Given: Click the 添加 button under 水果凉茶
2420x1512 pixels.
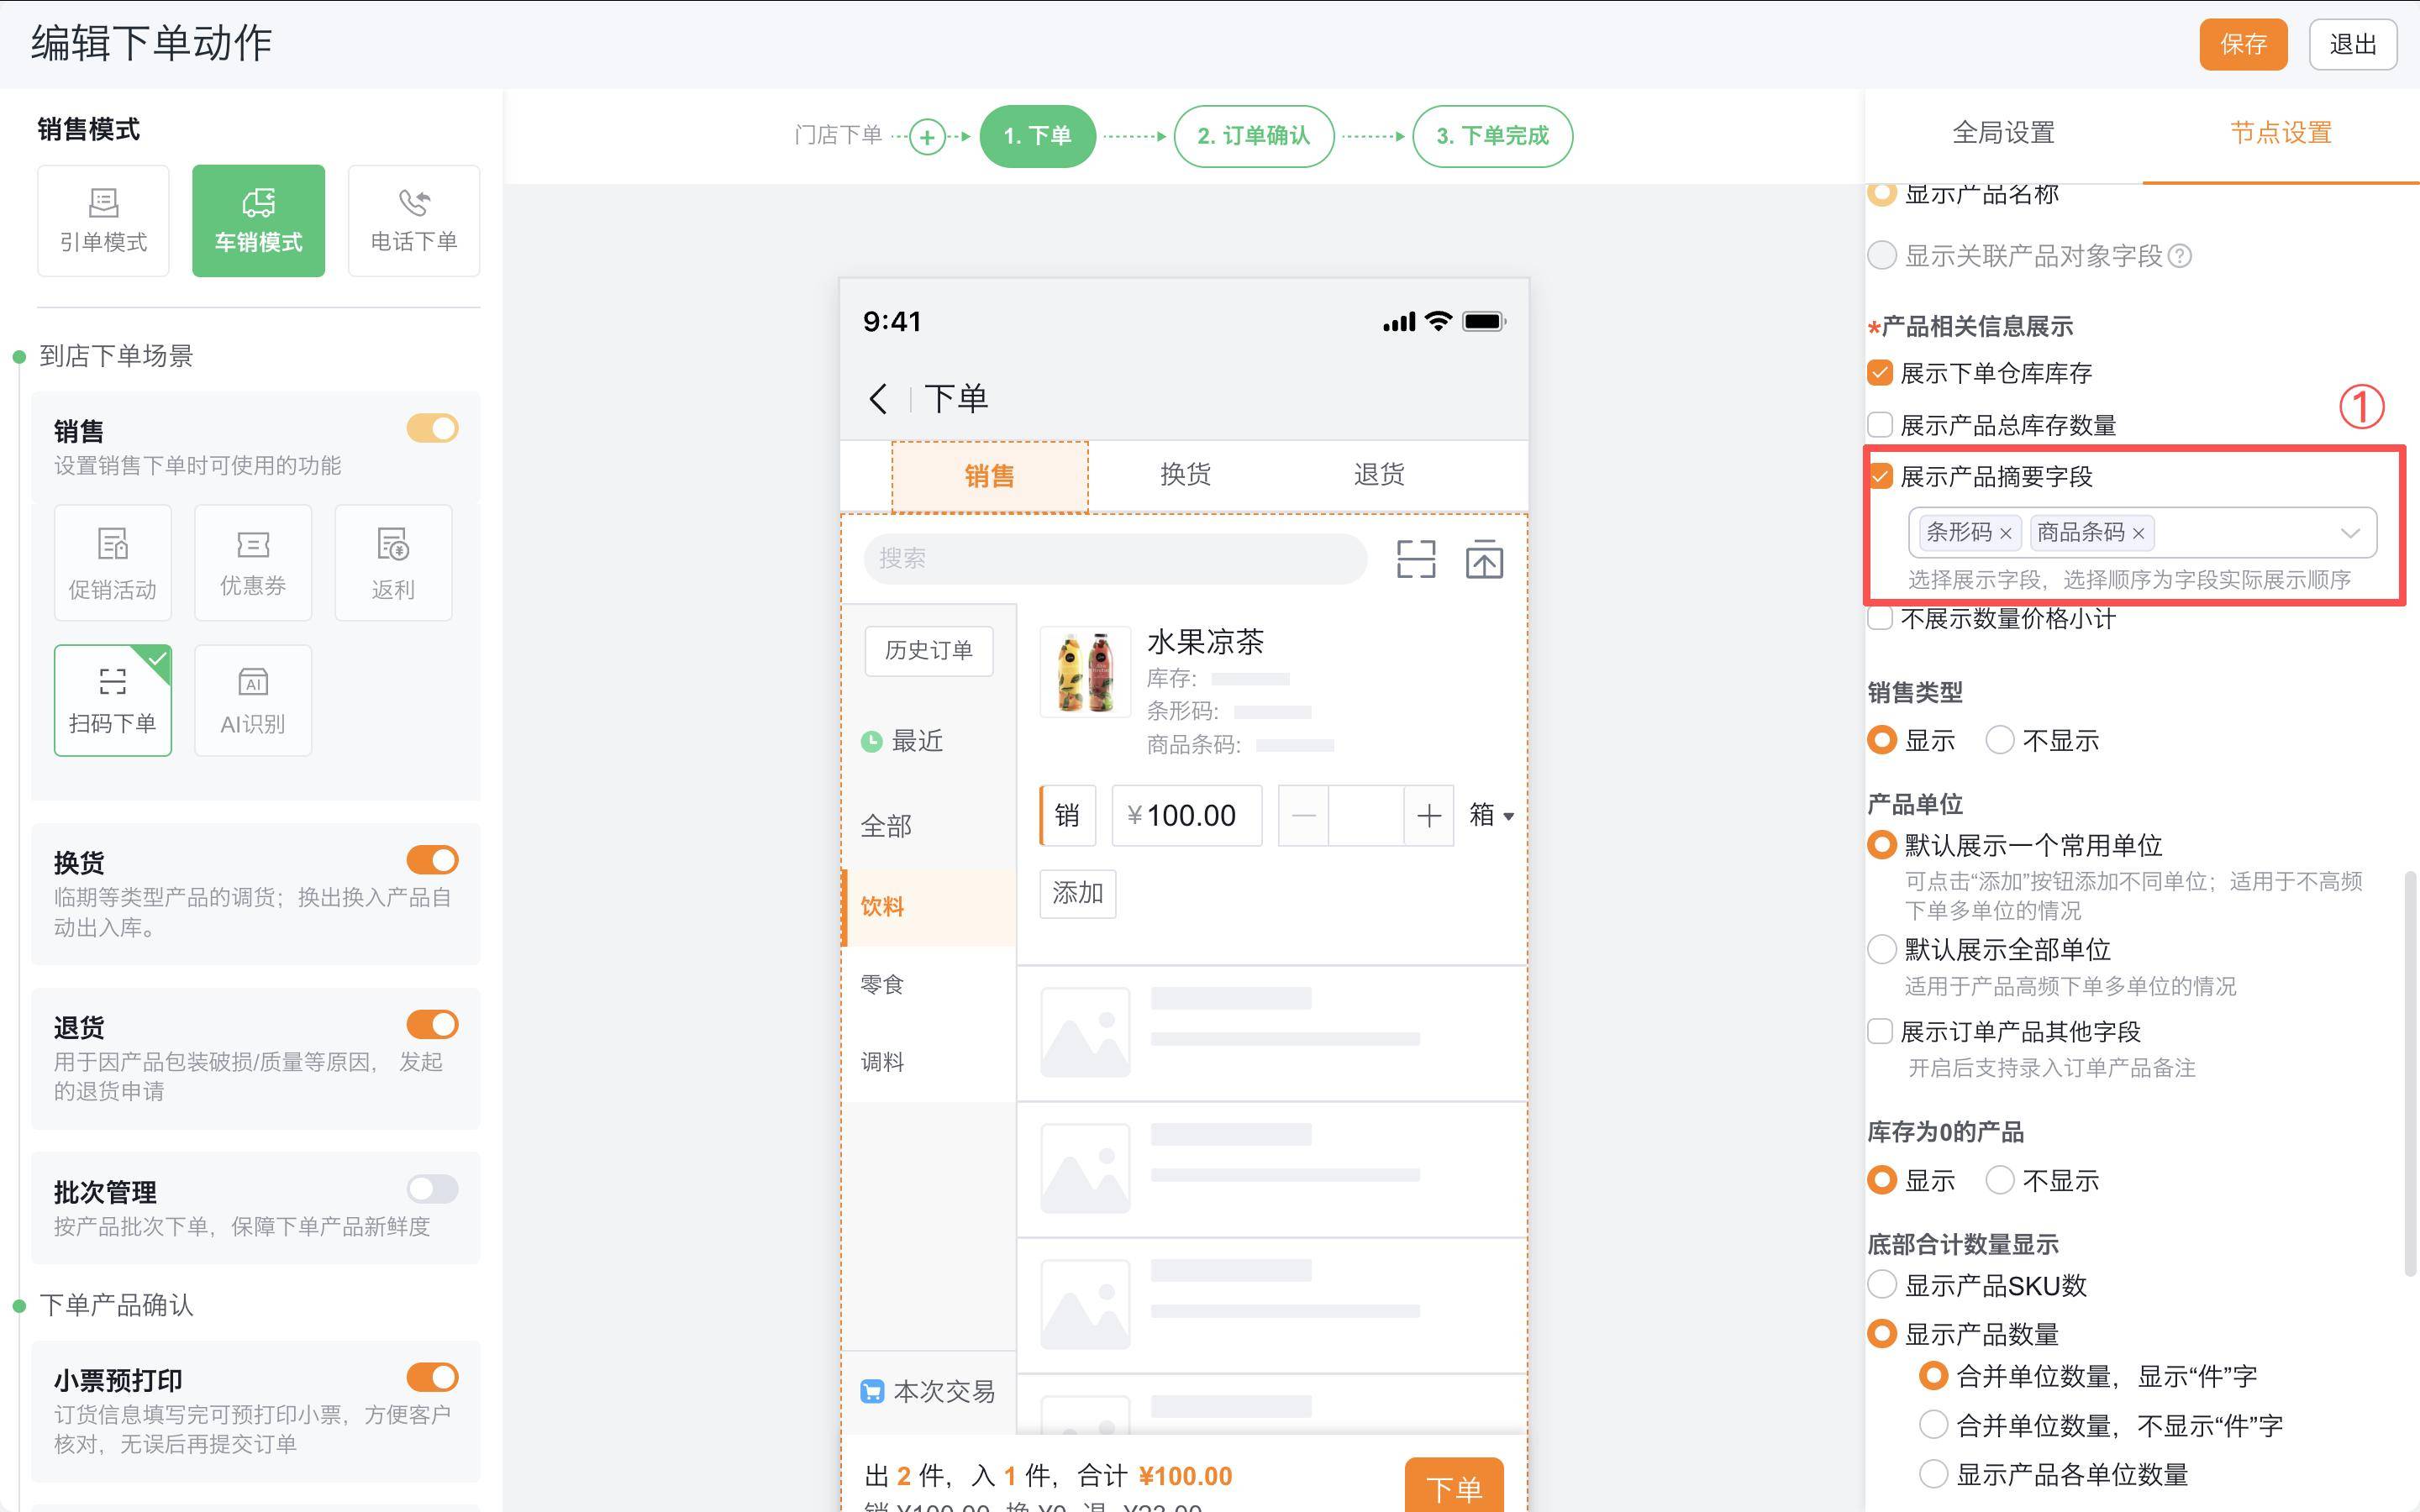Looking at the screenshot, I should 1077,893.
